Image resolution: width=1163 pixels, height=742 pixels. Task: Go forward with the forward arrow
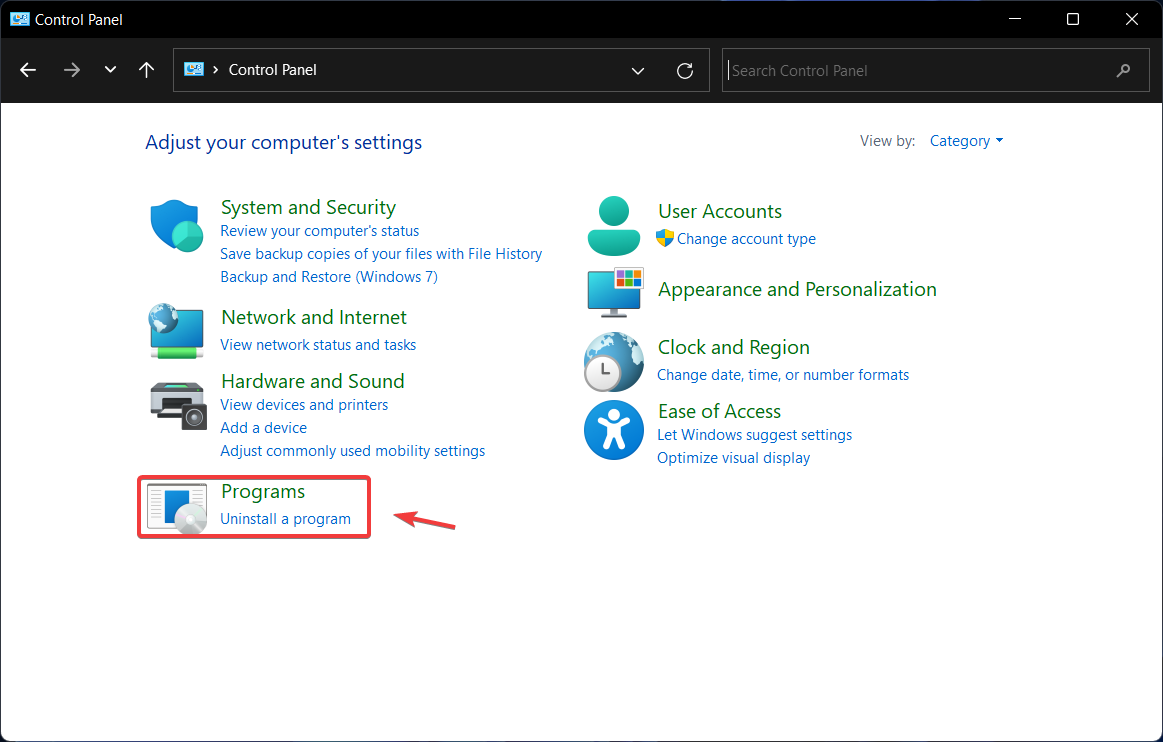(72, 70)
